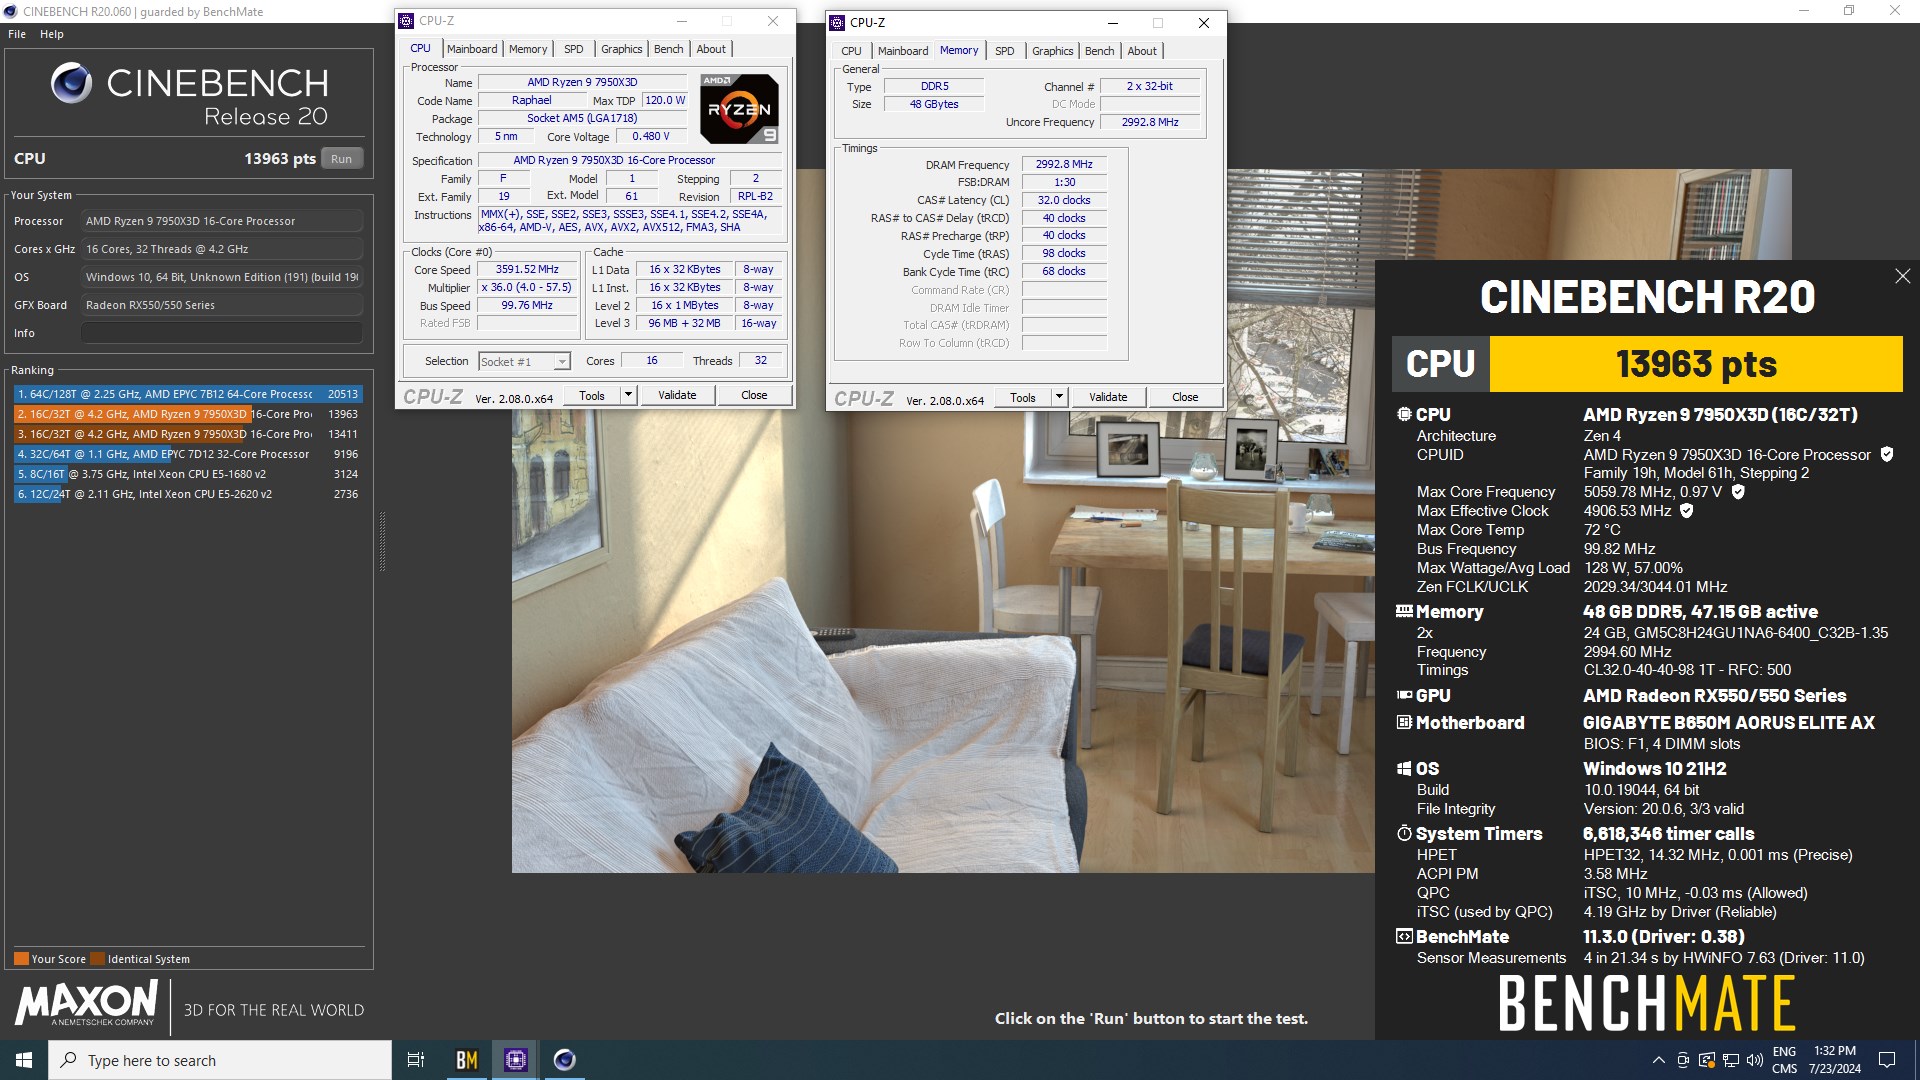Open CPU tab in left CPU-Z window
Image resolution: width=1920 pixels, height=1080 pixels.
[x=420, y=49]
